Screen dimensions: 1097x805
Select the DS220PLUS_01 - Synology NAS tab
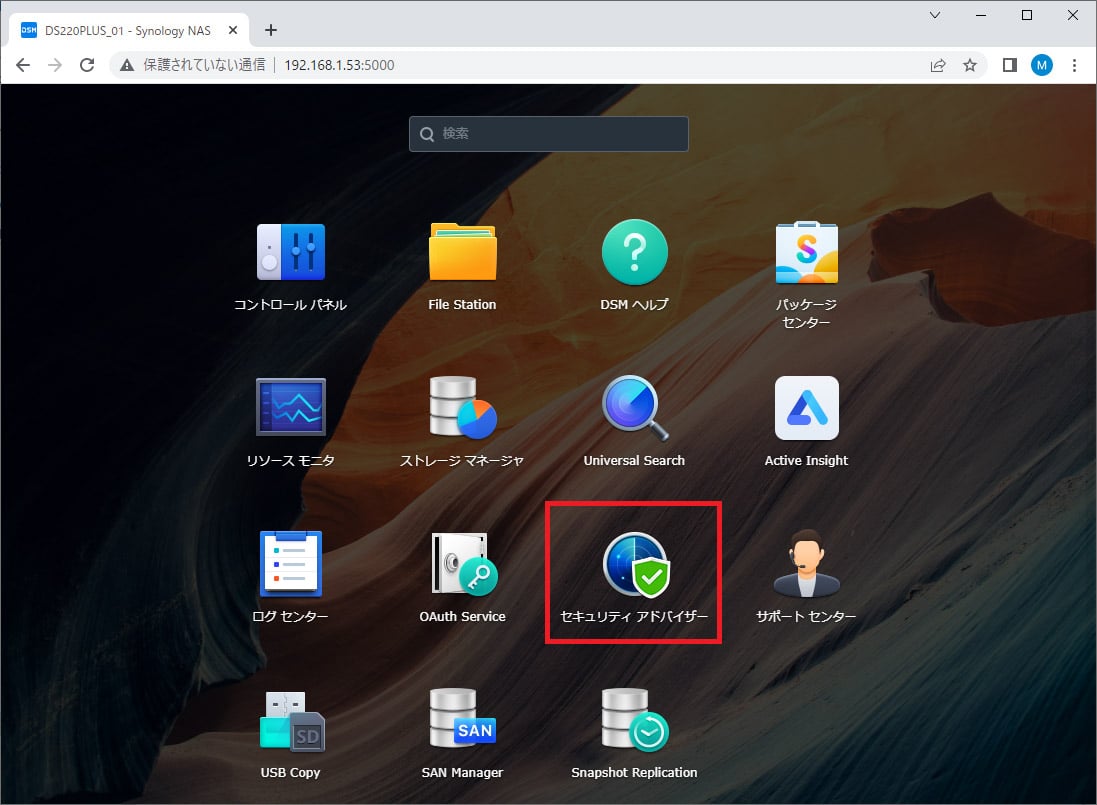click(x=129, y=31)
